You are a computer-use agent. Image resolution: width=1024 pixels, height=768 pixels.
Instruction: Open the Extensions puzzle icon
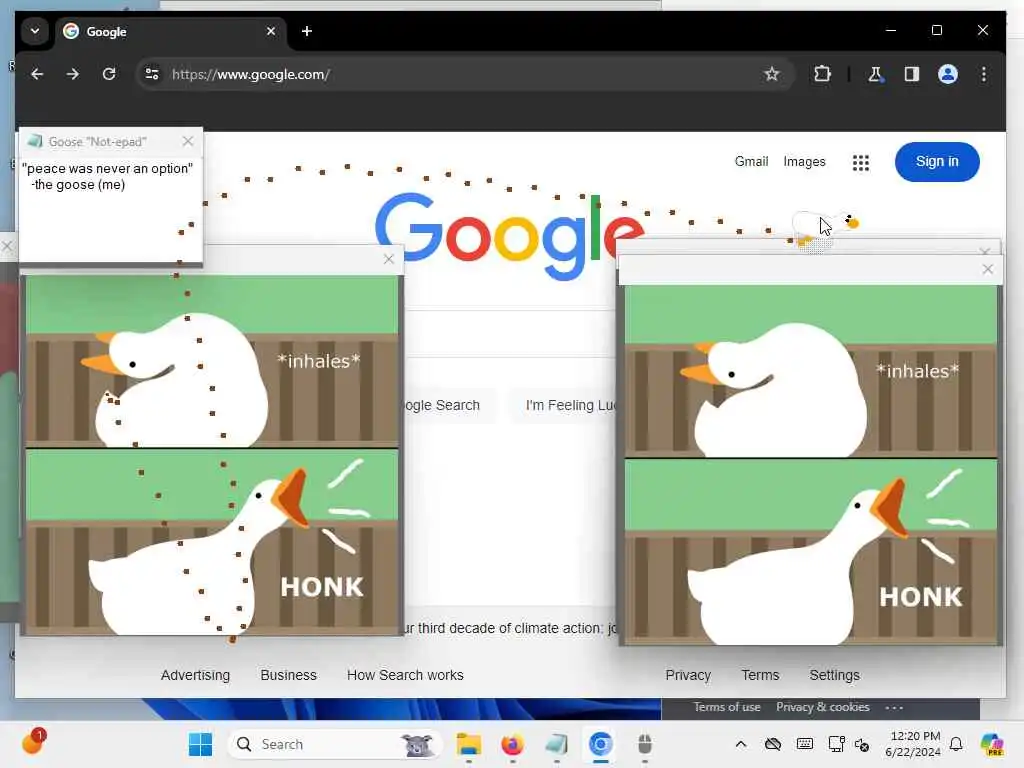(822, 74)
